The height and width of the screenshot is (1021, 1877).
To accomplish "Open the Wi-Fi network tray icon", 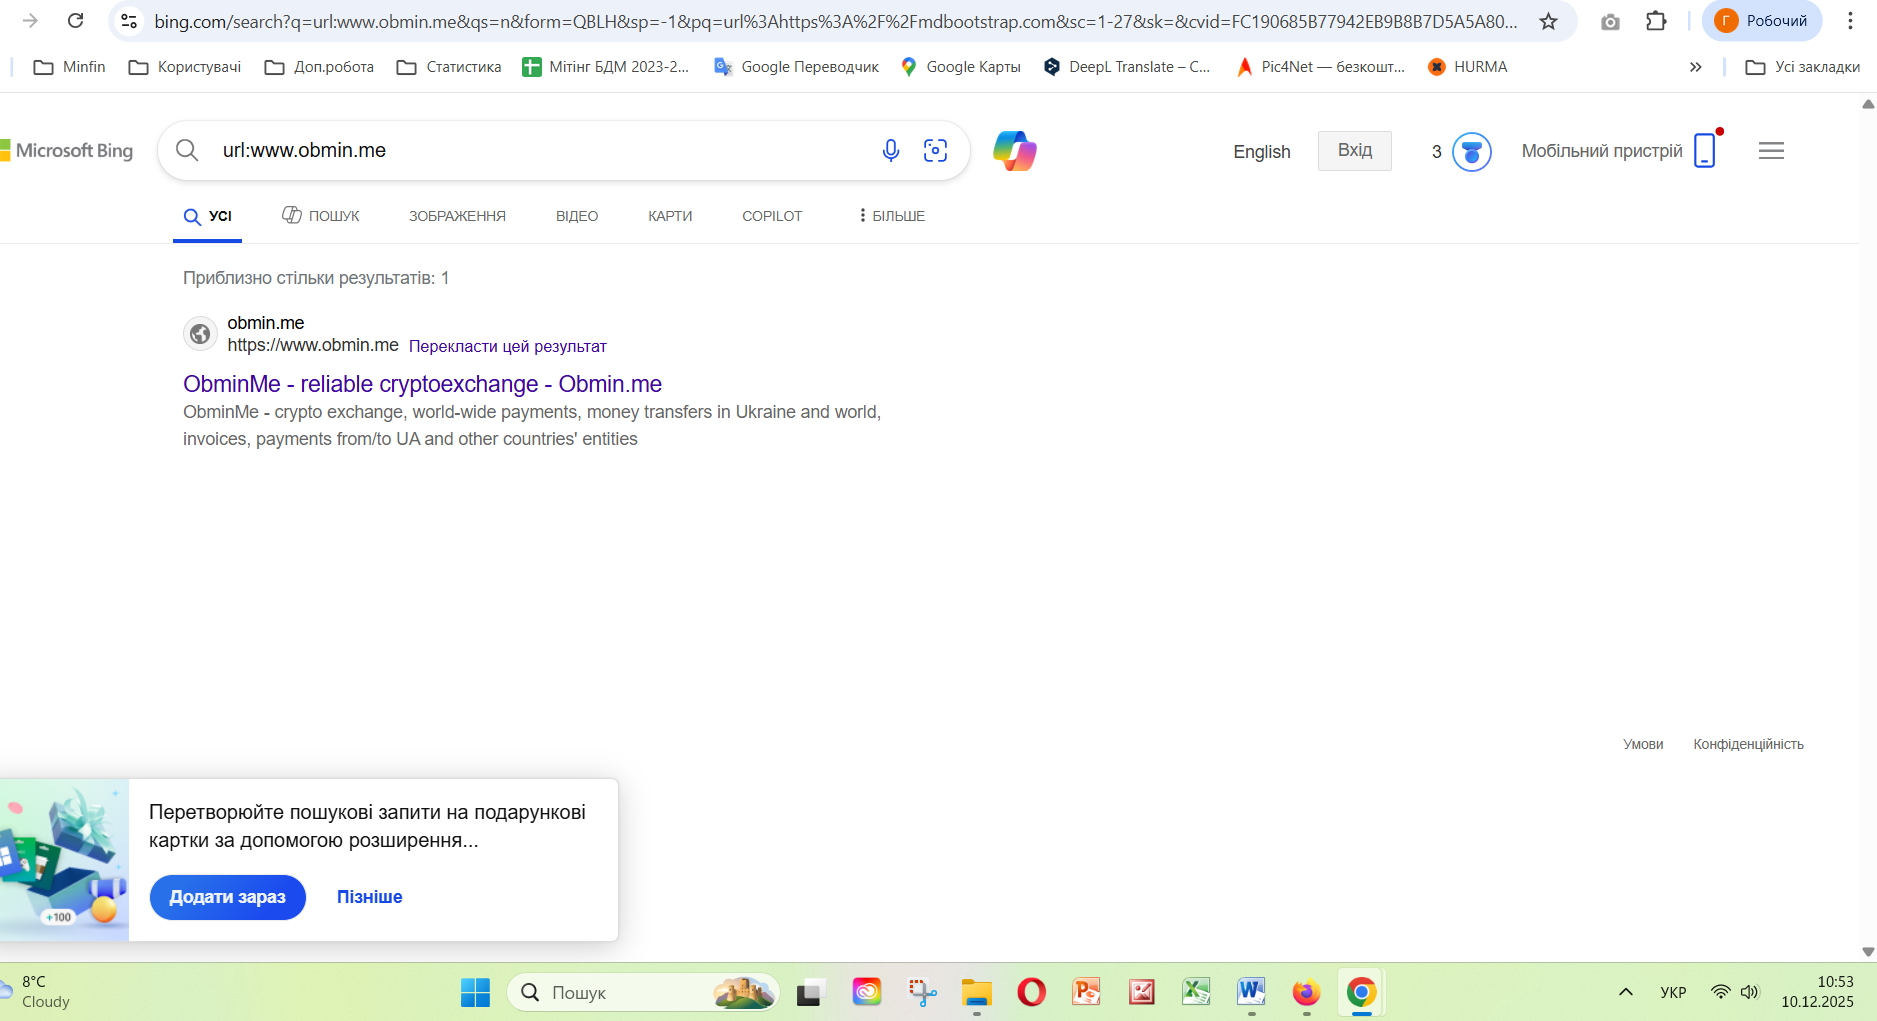I will [1720, 992].
